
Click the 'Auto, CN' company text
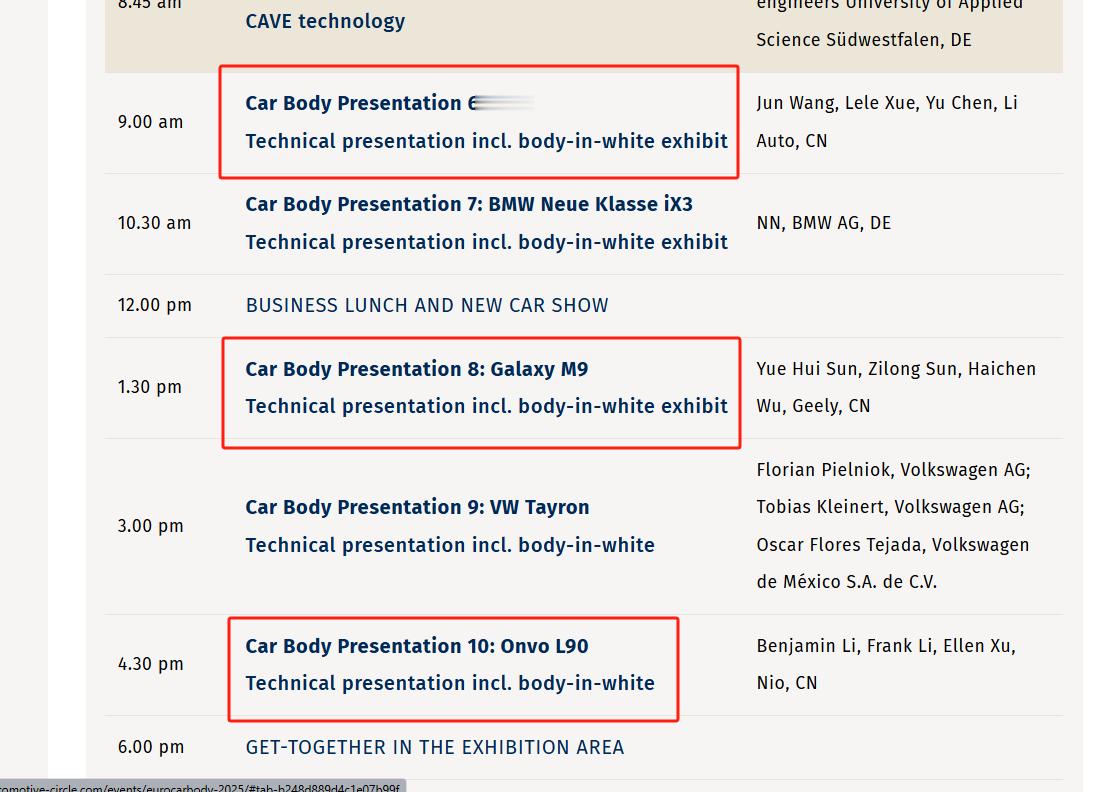coord(791,141)
